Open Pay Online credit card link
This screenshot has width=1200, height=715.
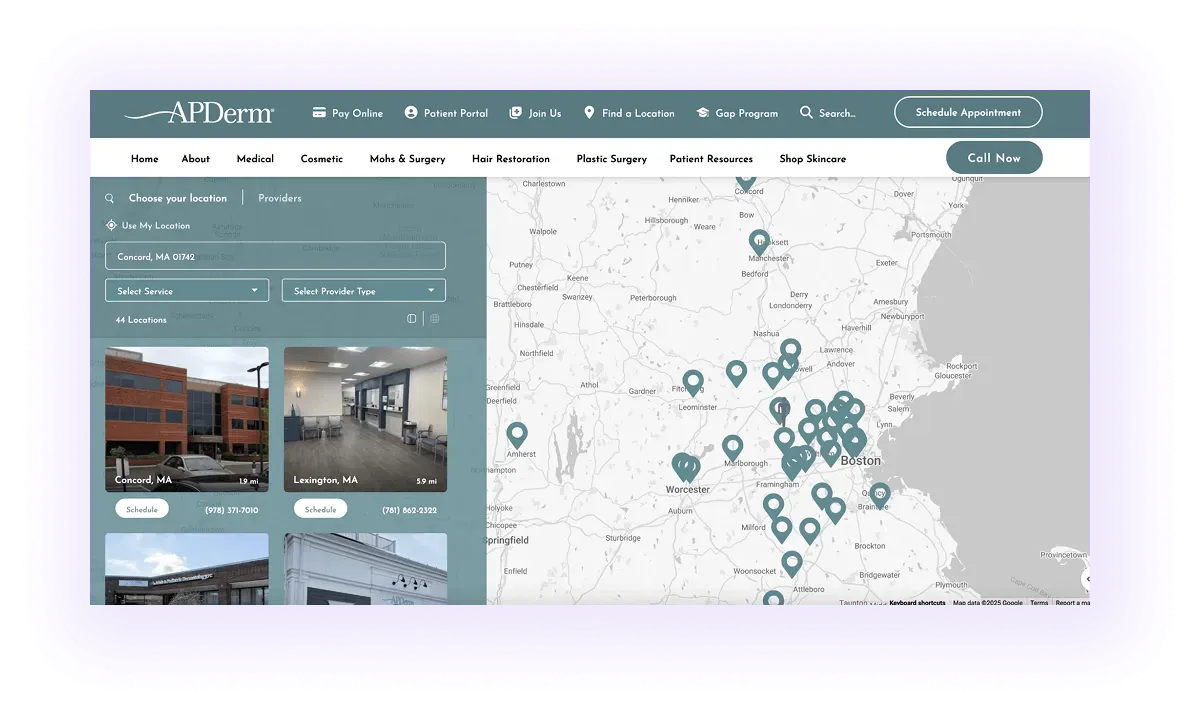[347, 113]
